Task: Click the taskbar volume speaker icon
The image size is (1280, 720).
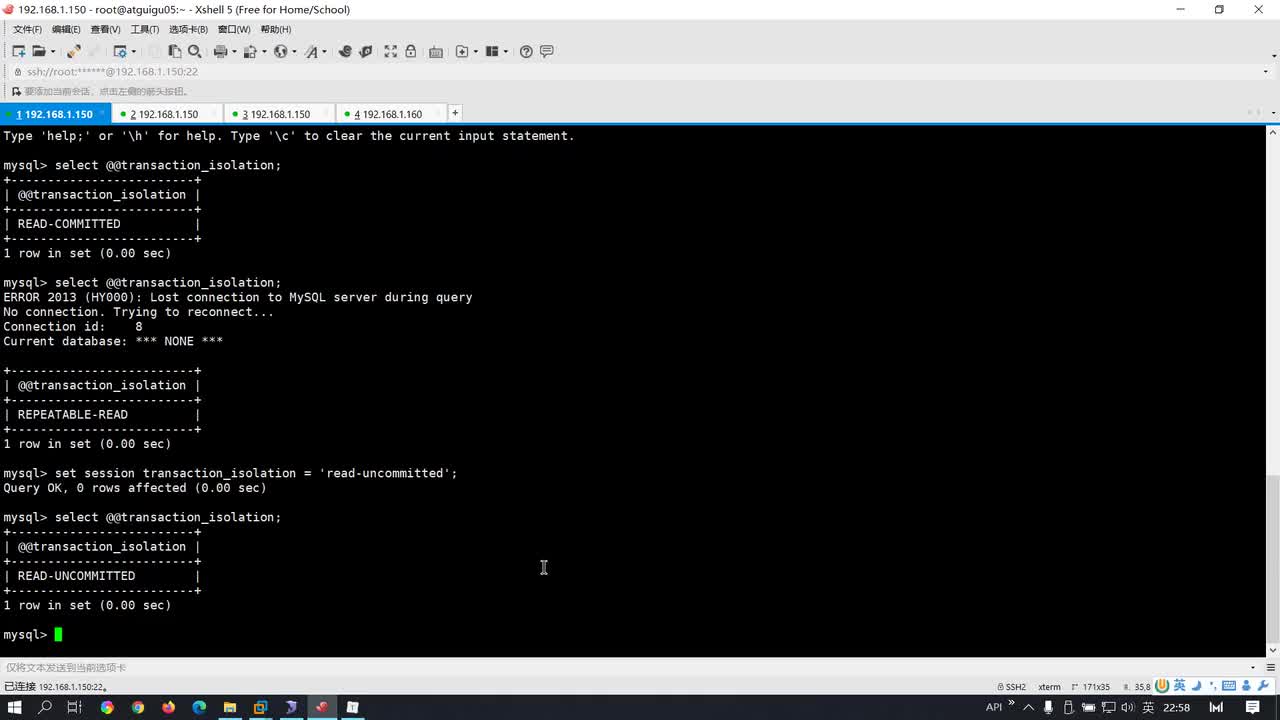Action: pyautogui.click(x=1126, y=707)
